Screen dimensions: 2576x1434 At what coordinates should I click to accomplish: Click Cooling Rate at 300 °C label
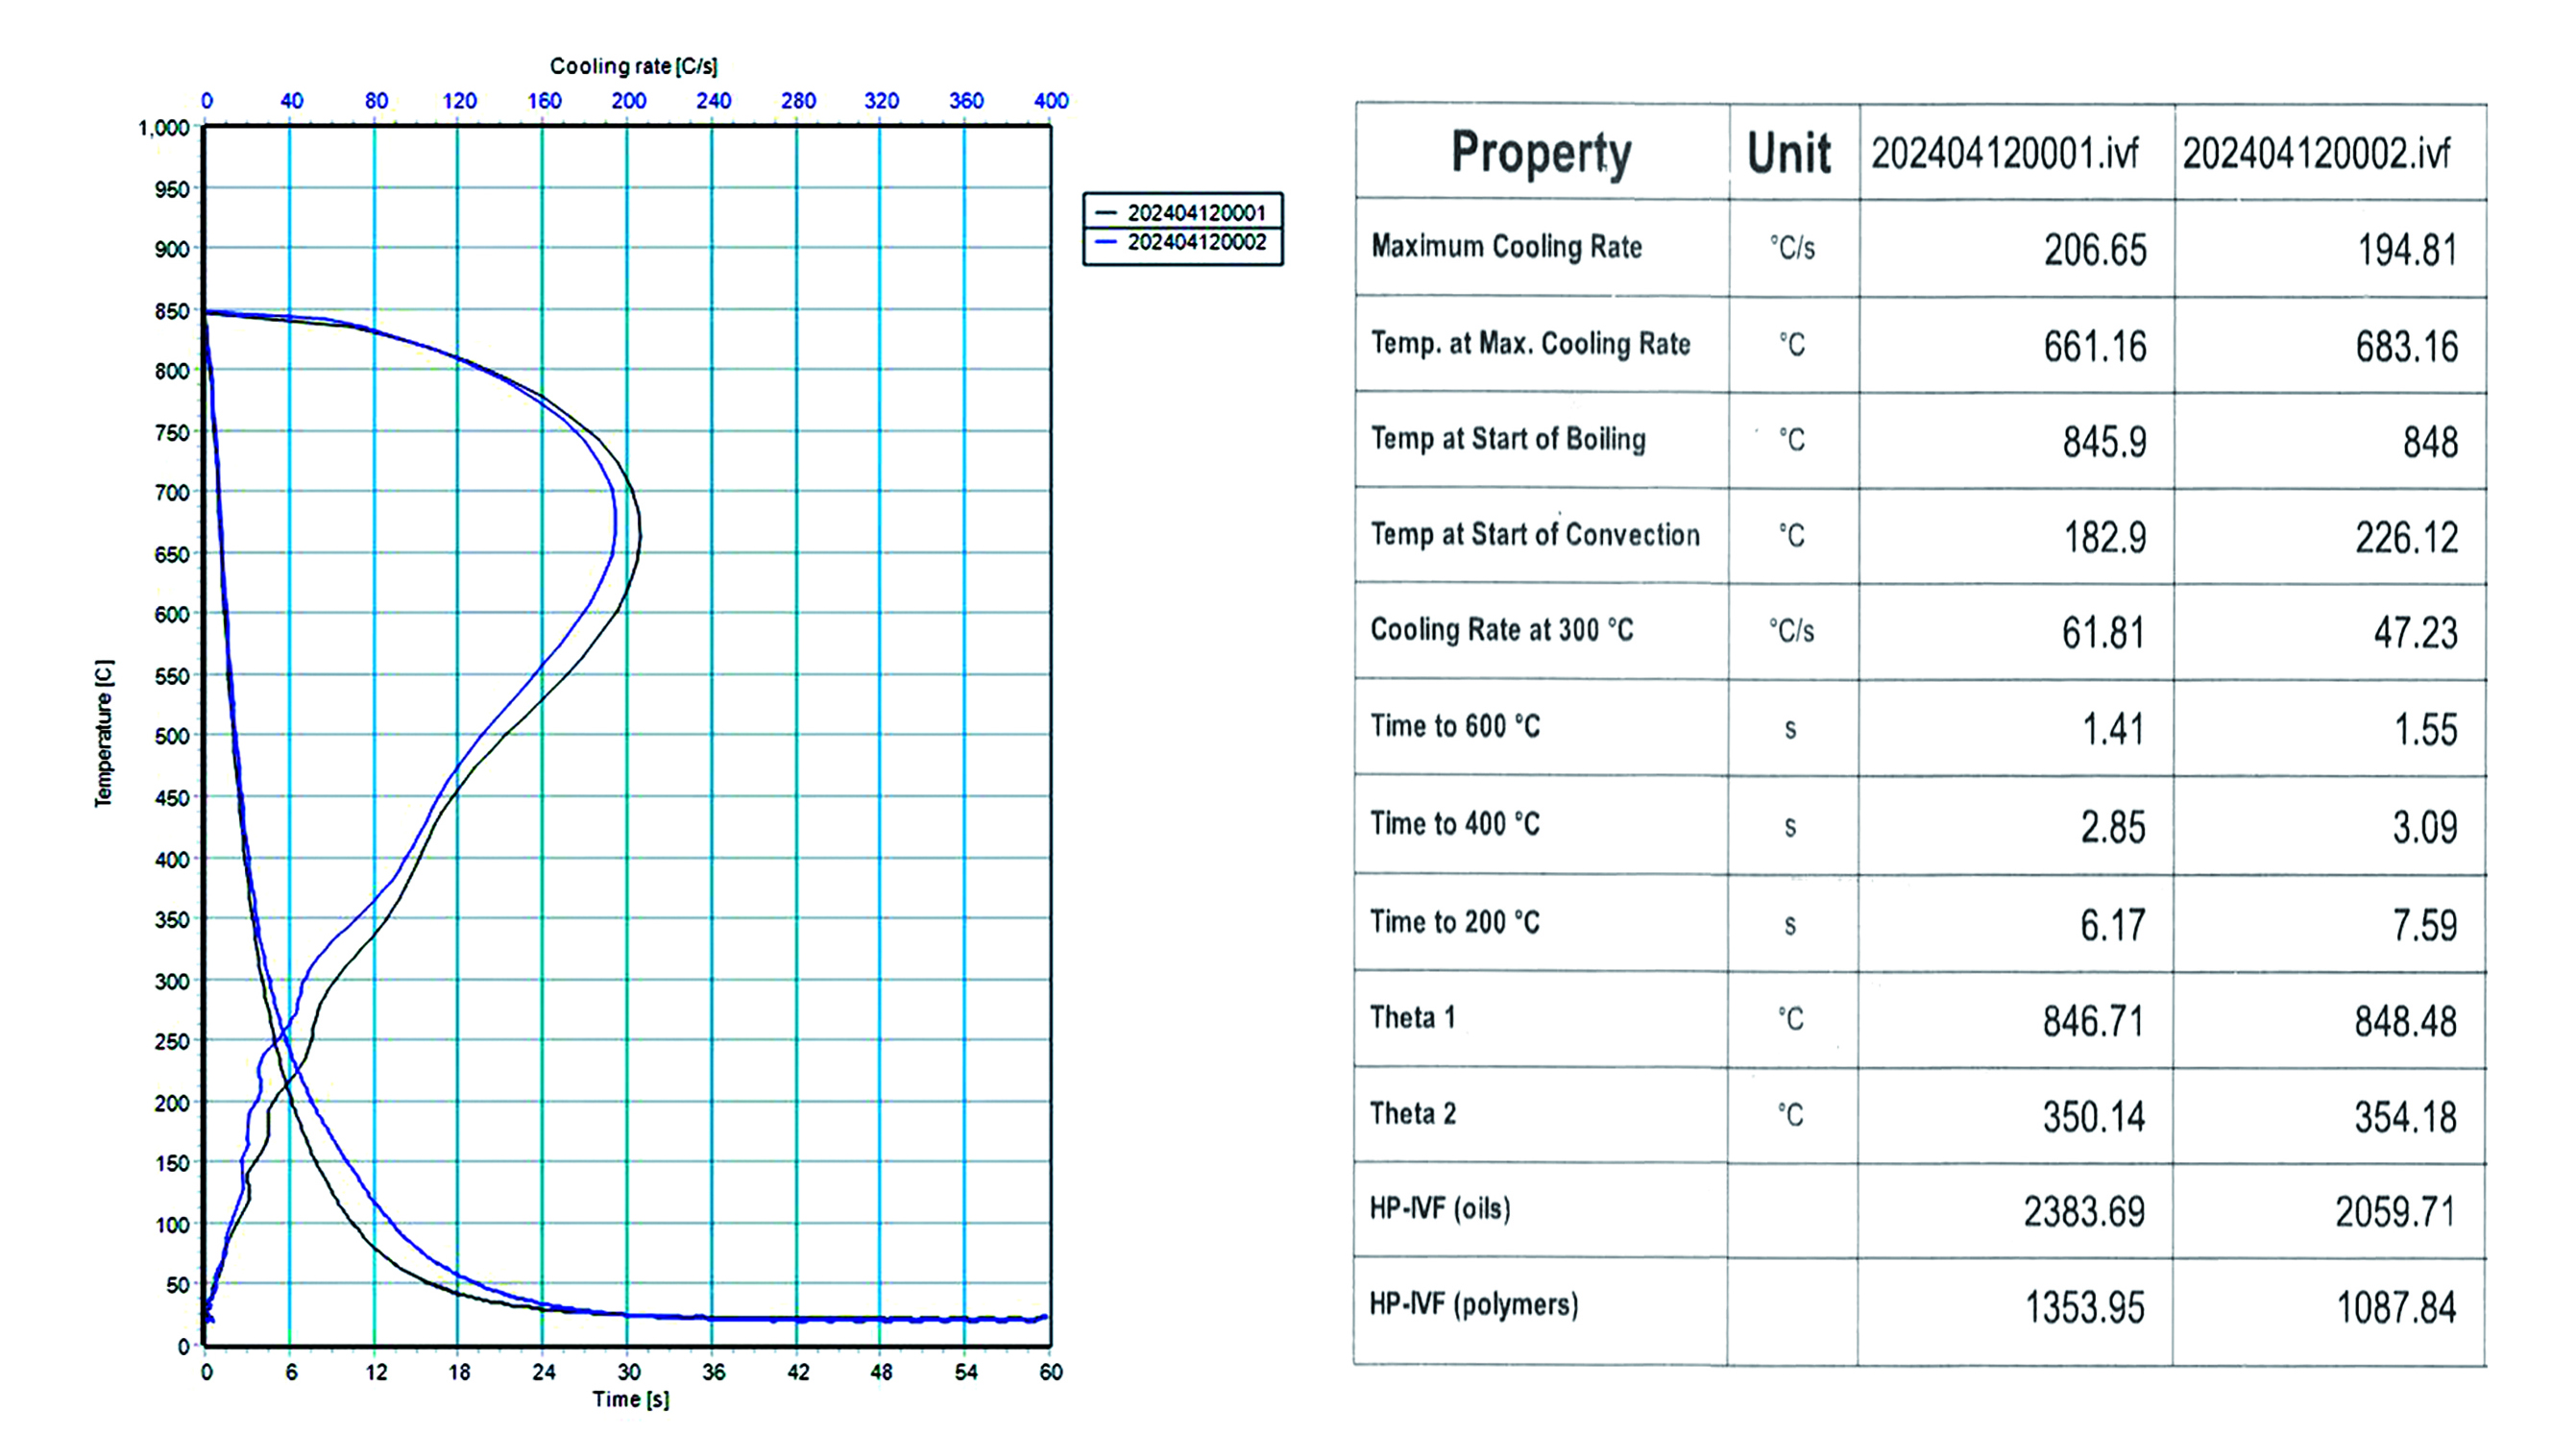coord(1502,630)
